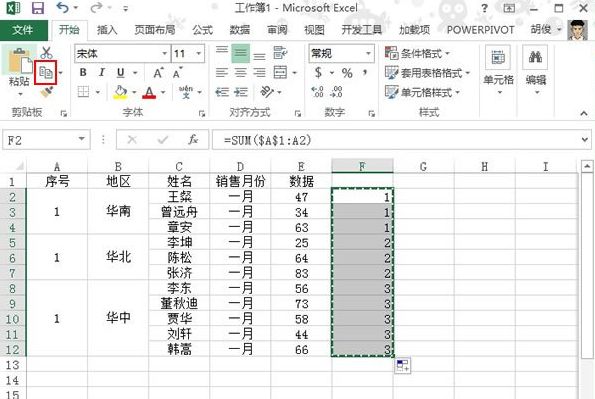Apply the yellow fill color bucket

[121, 92]
